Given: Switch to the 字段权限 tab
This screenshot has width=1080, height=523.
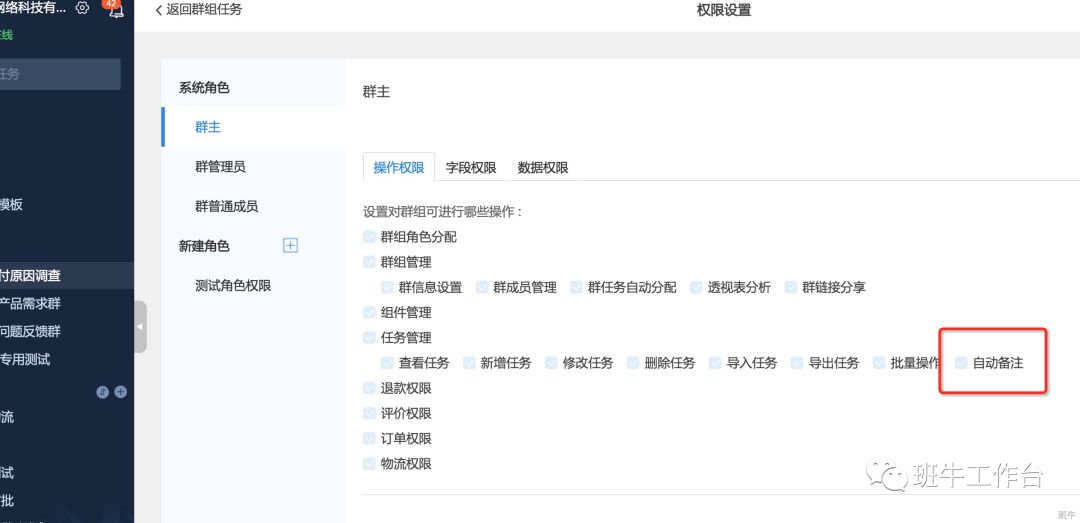Looking at the screenshot, I should point(471,168).
